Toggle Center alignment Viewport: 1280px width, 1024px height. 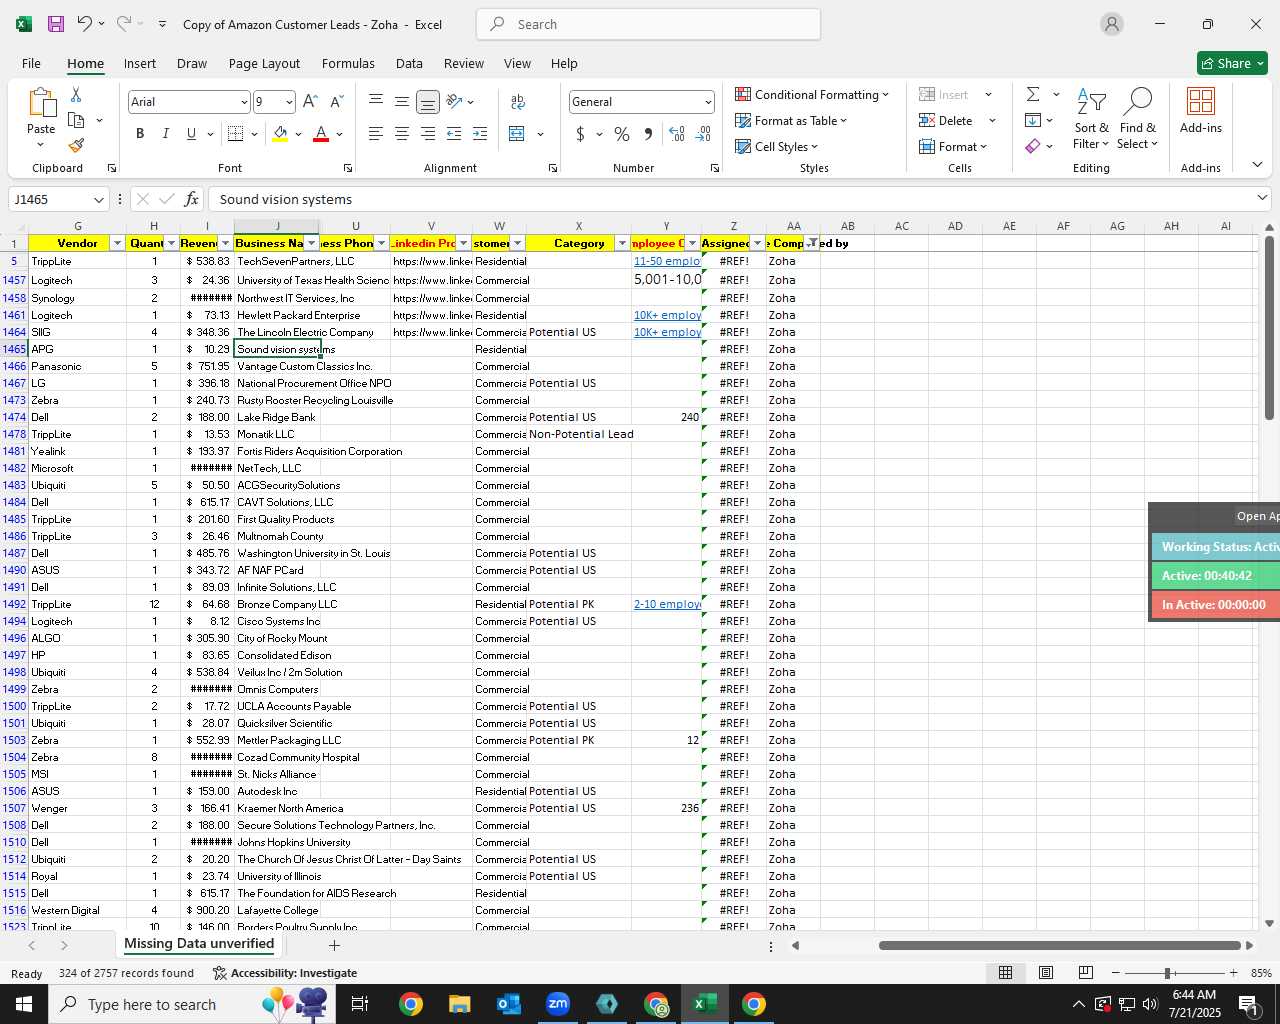click(x=401, y=134)
